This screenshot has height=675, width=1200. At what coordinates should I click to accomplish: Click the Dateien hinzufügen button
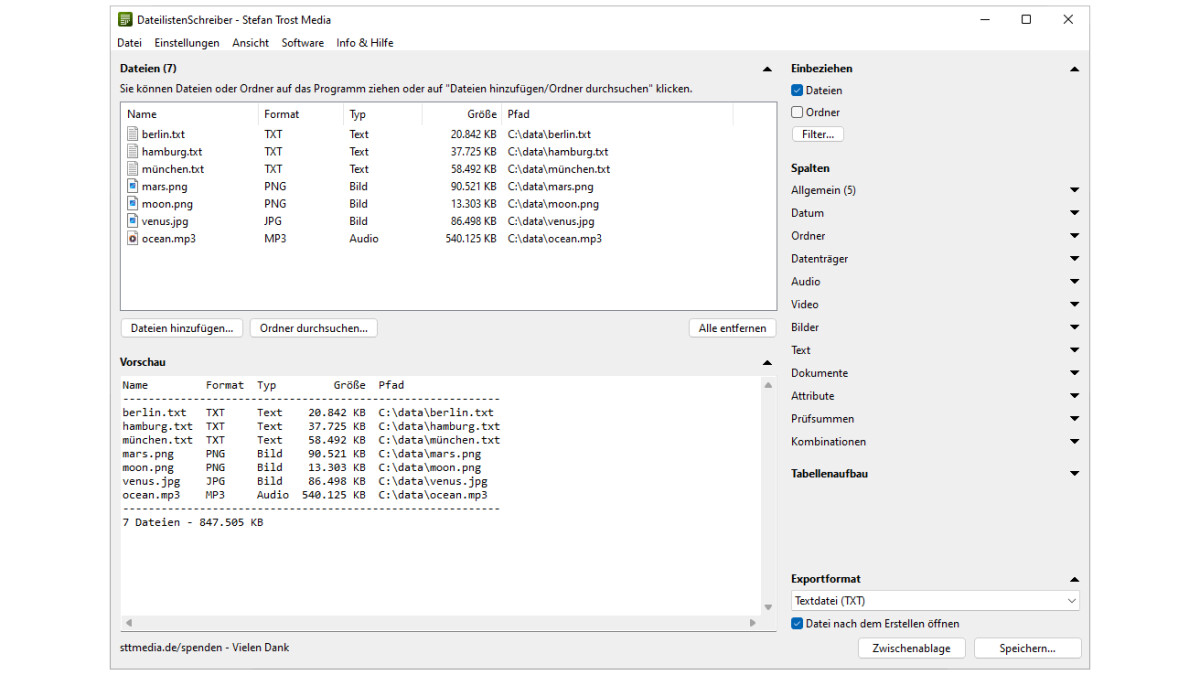point(182,328)
